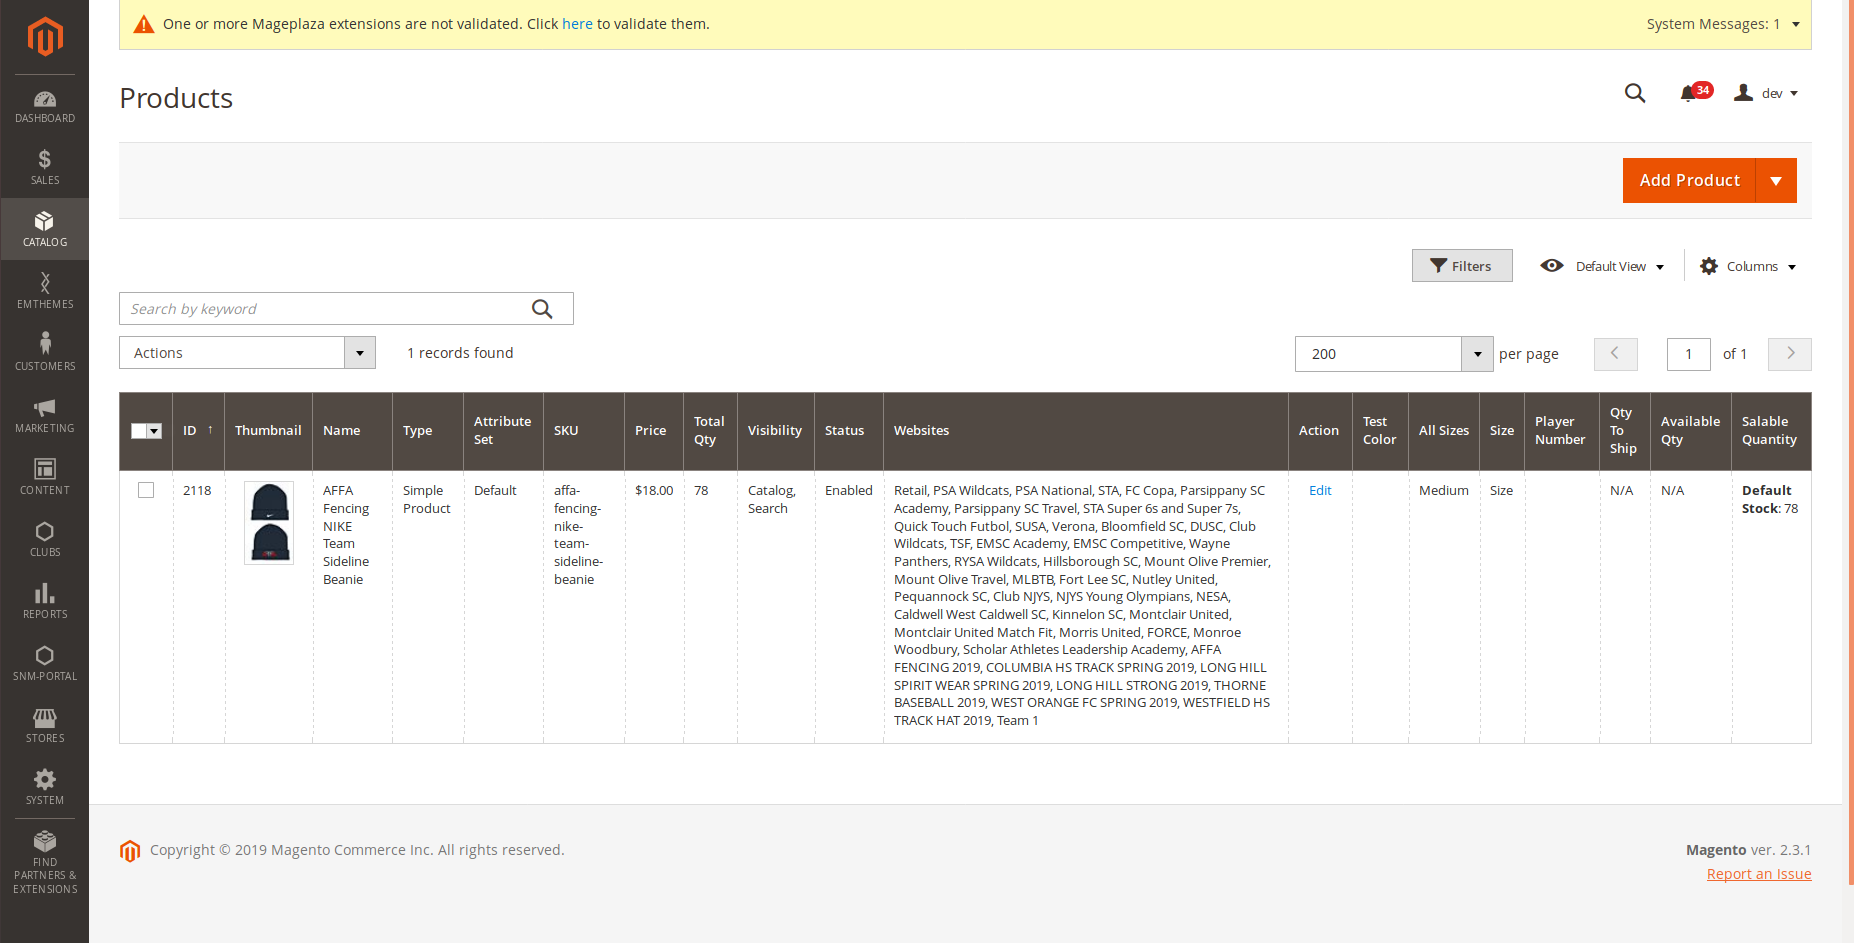Open the per page 200 dropdown arrow
1854x943 pixels.
(1477, 354)
